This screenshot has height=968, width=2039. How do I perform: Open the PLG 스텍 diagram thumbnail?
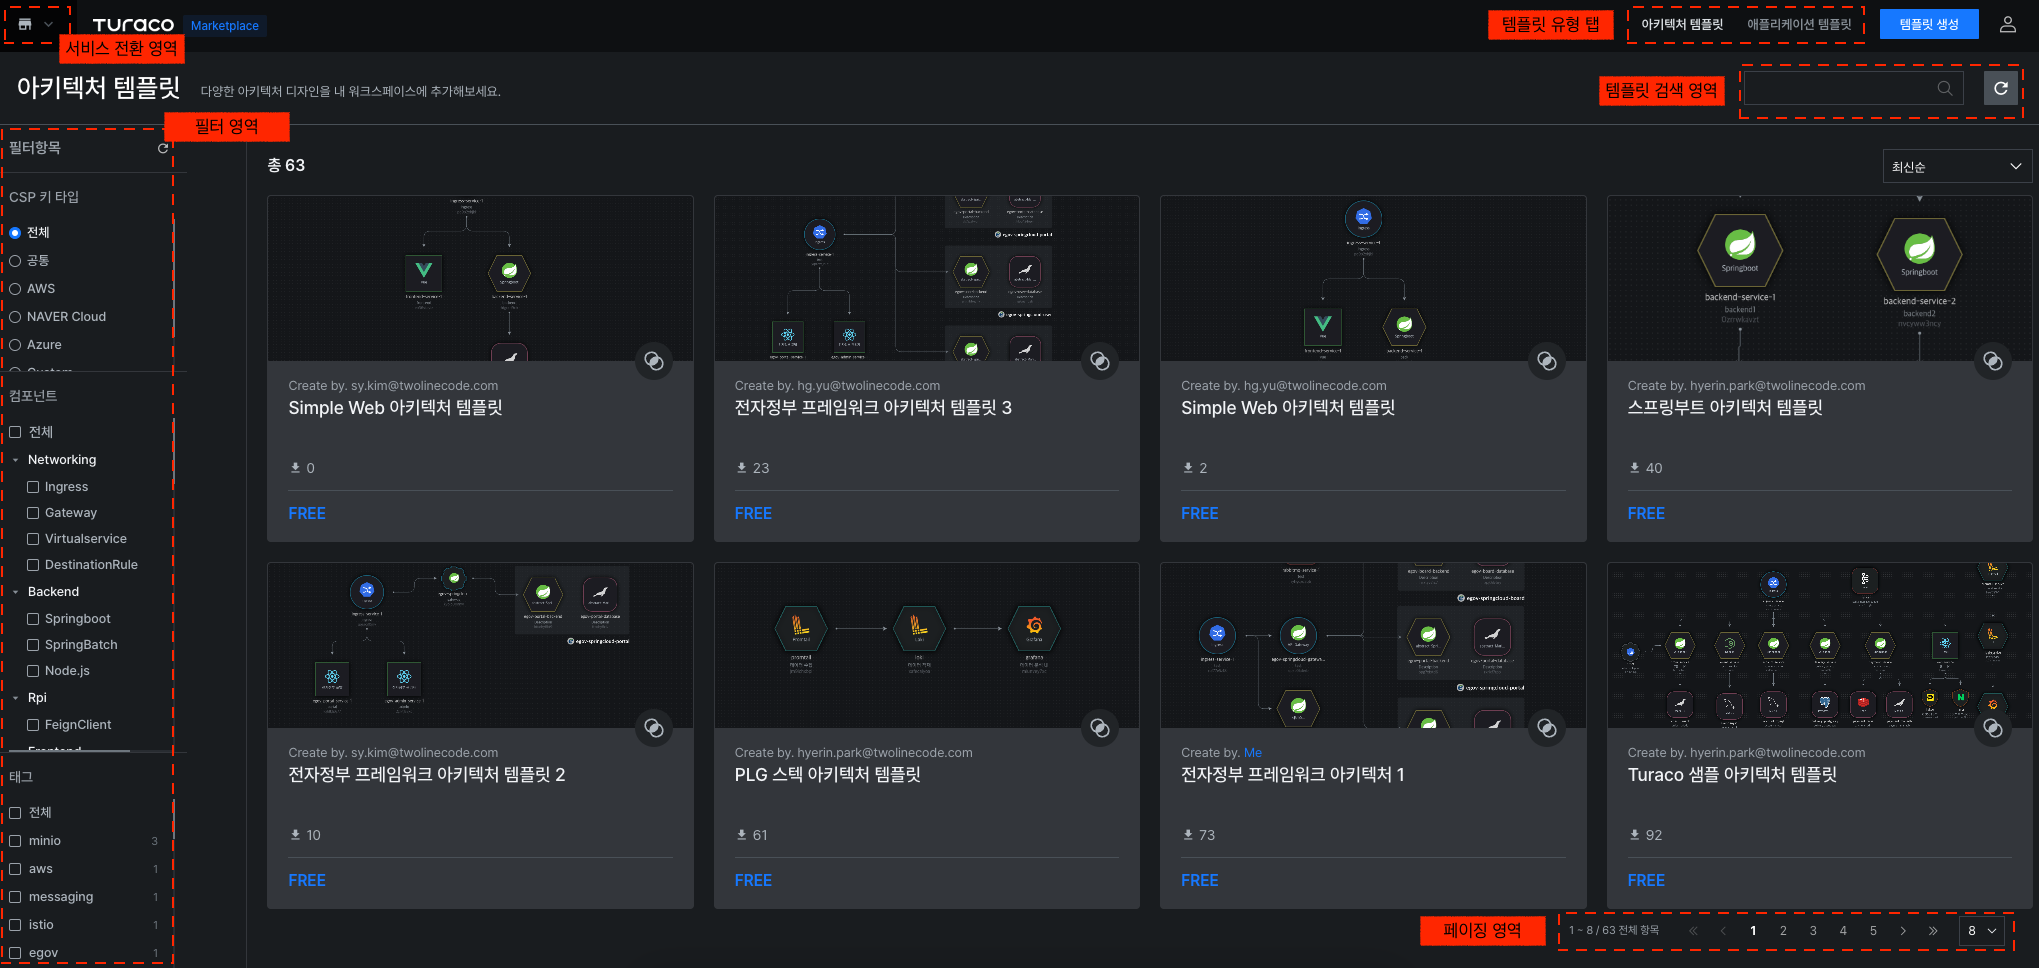click(926, 645)
